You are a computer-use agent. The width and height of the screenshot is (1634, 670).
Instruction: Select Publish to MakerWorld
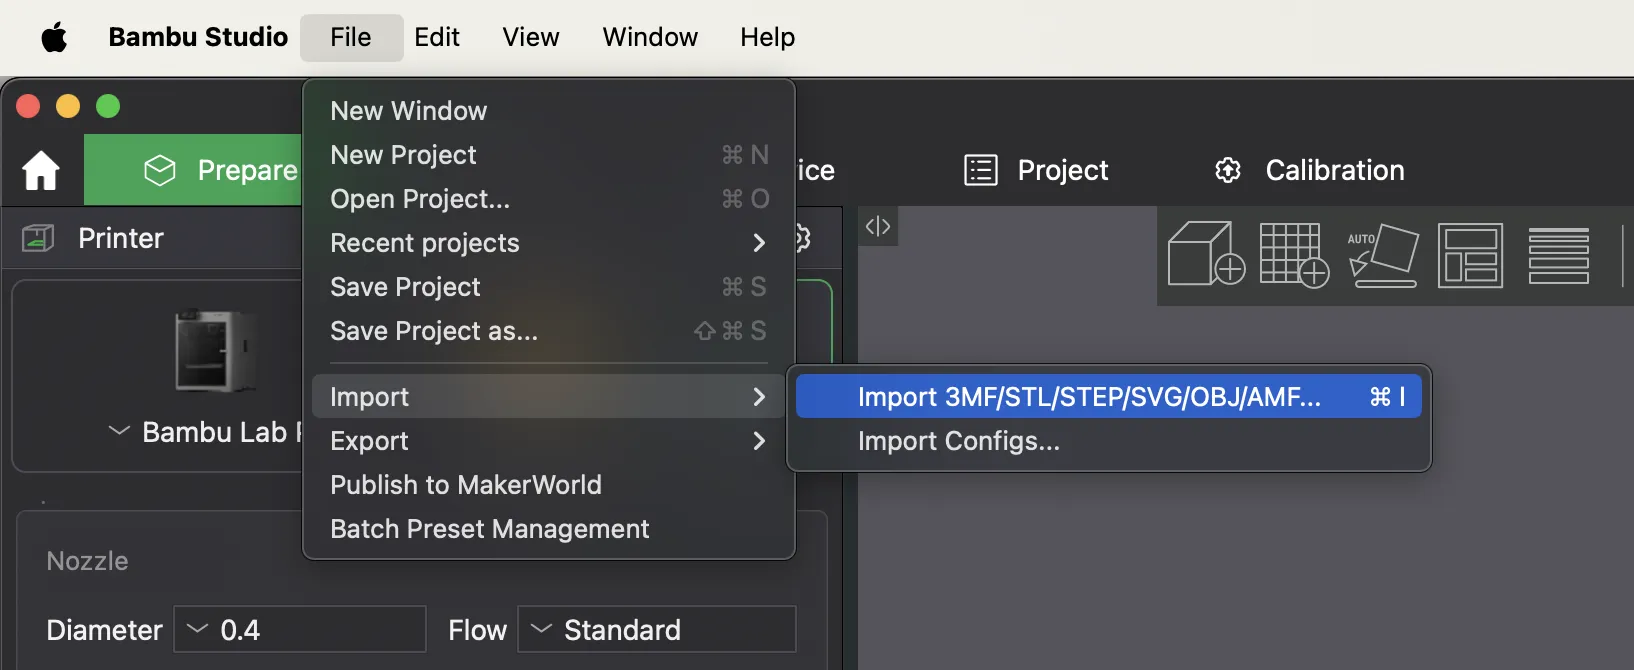coord(548,484)
